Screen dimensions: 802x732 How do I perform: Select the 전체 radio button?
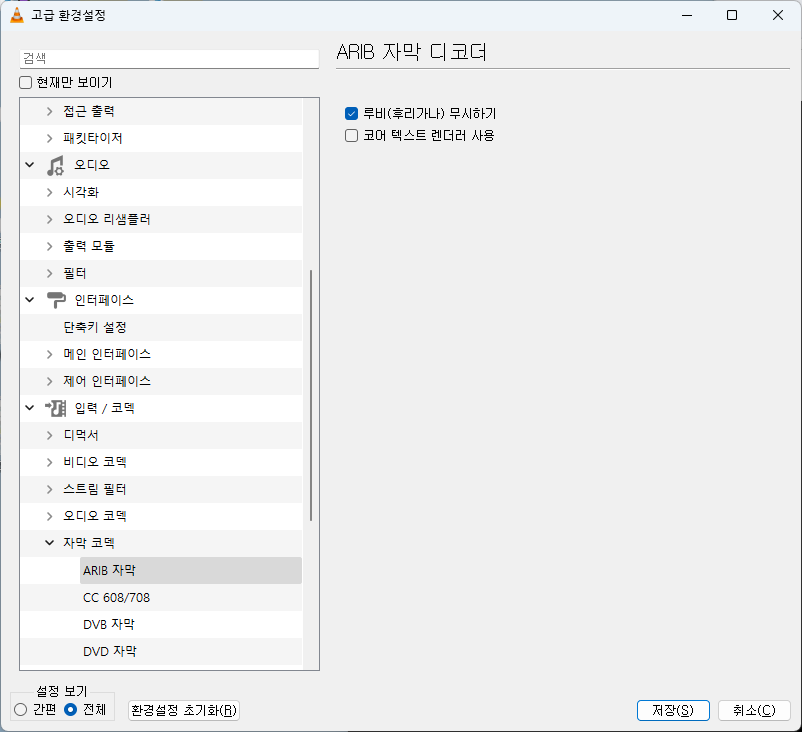click(x=71, y=709)
